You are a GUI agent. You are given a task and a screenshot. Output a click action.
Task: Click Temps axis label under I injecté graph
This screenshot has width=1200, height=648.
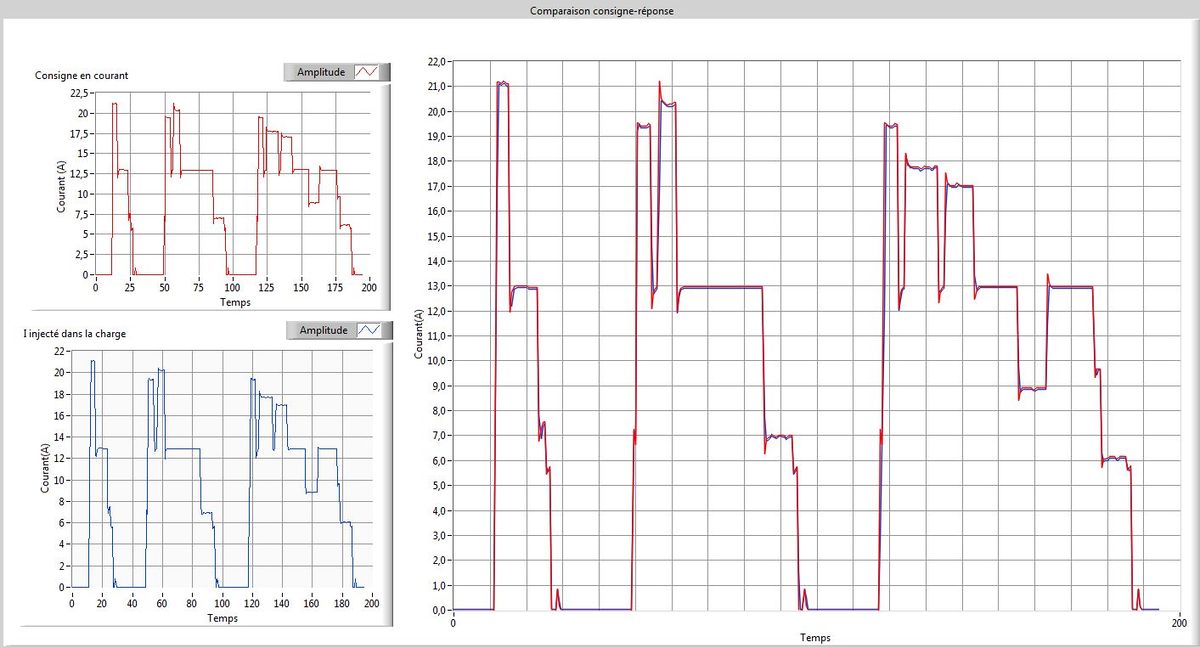[221, 618]
